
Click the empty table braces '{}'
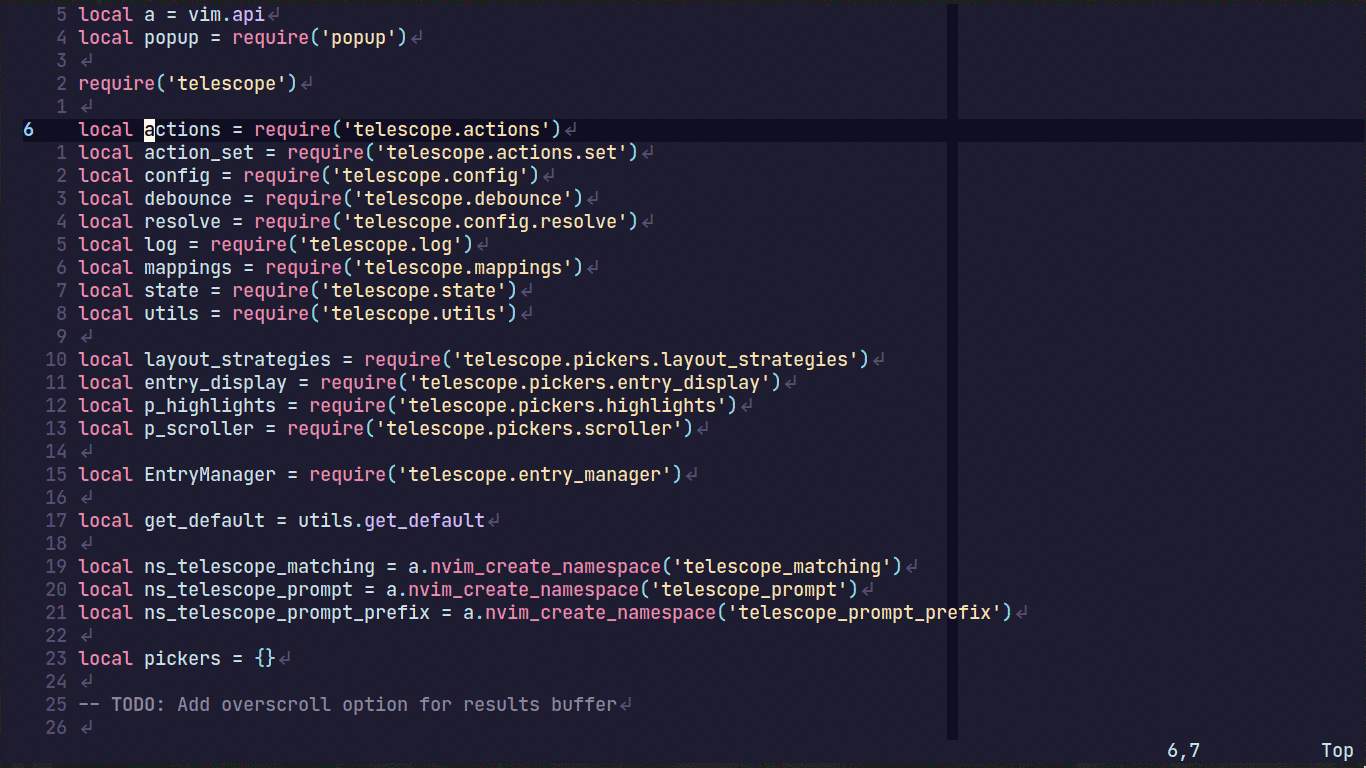[265, 659]
